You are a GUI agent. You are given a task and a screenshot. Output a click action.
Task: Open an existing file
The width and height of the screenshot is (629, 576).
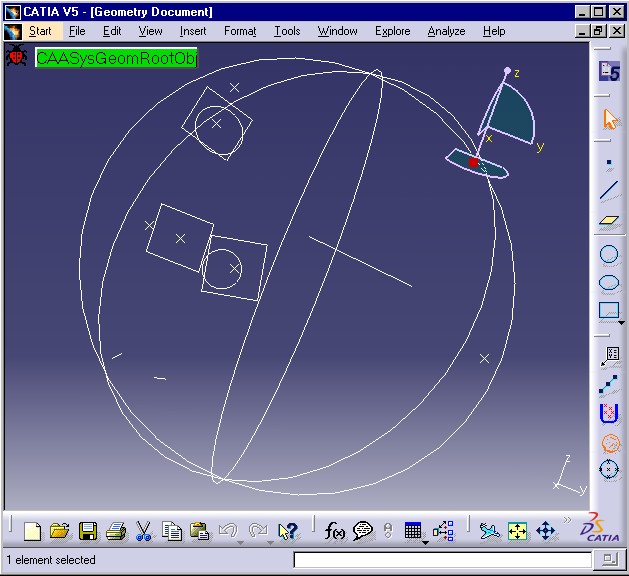point(59,531)
